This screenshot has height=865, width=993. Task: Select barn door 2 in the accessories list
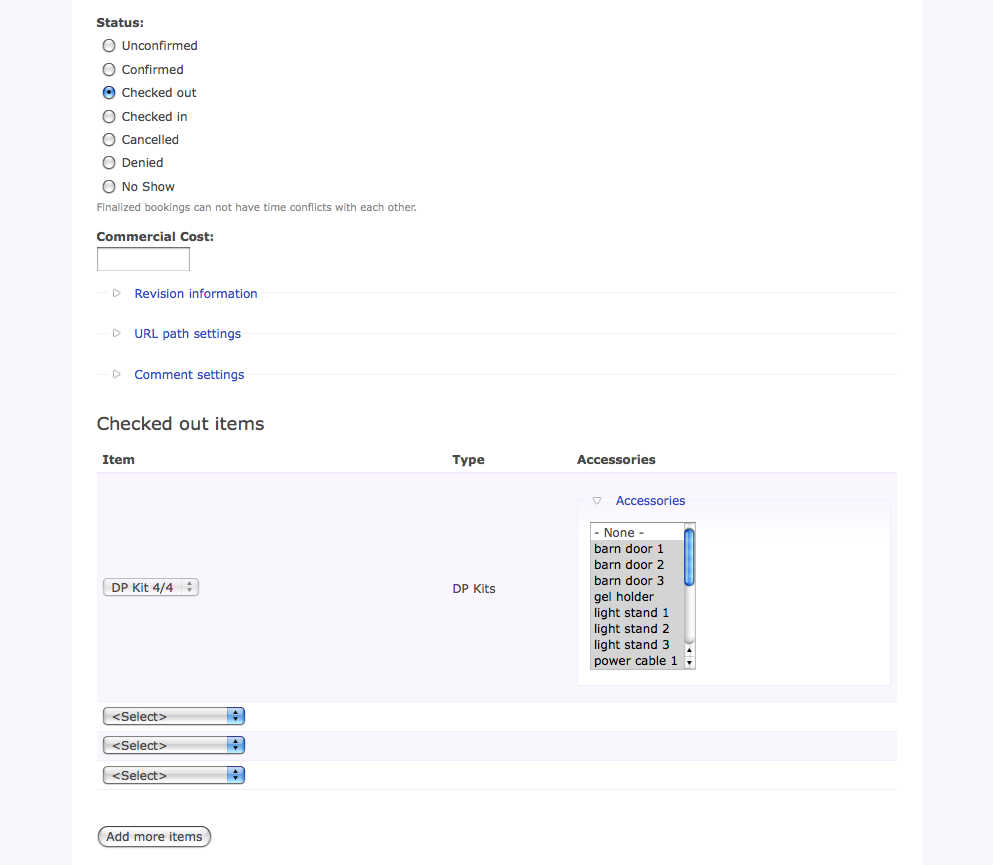[x=628, y=564]
